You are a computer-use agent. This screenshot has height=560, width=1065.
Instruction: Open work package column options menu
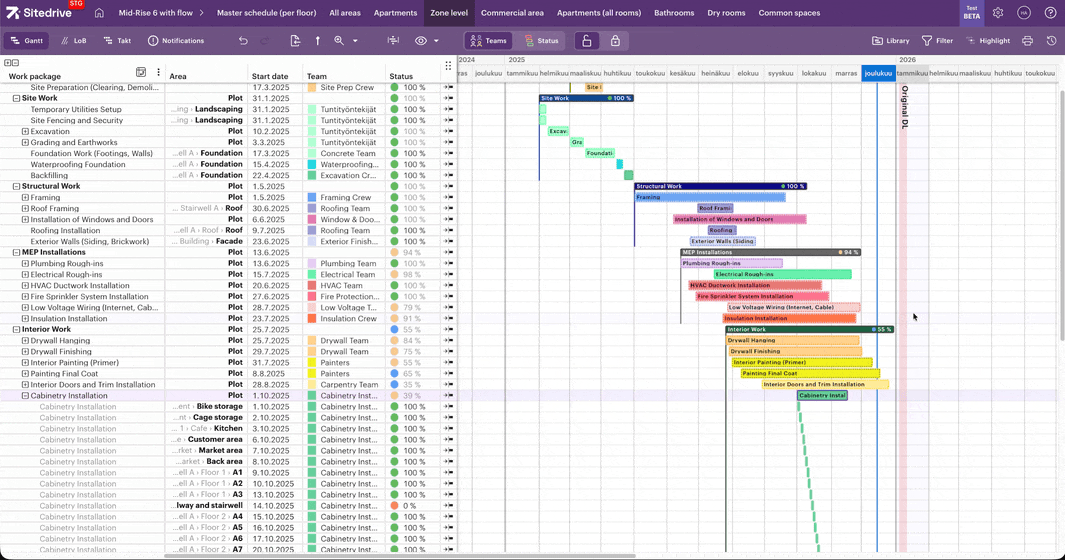pyautogui.click(x=158, y=73)
